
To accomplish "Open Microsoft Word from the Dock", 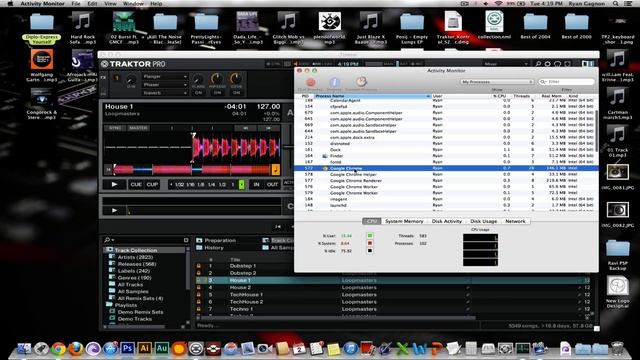I will tap(419, 349).
